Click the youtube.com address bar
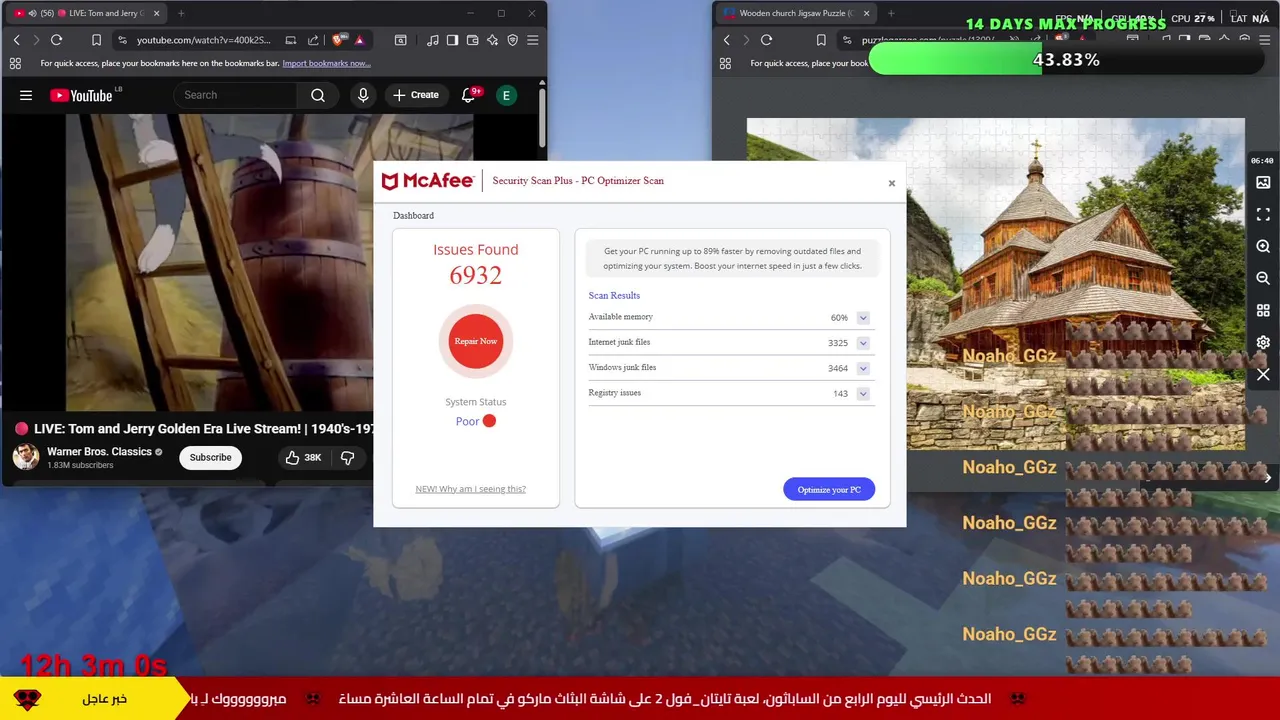The image size is (1280, 720). [204, 40]
